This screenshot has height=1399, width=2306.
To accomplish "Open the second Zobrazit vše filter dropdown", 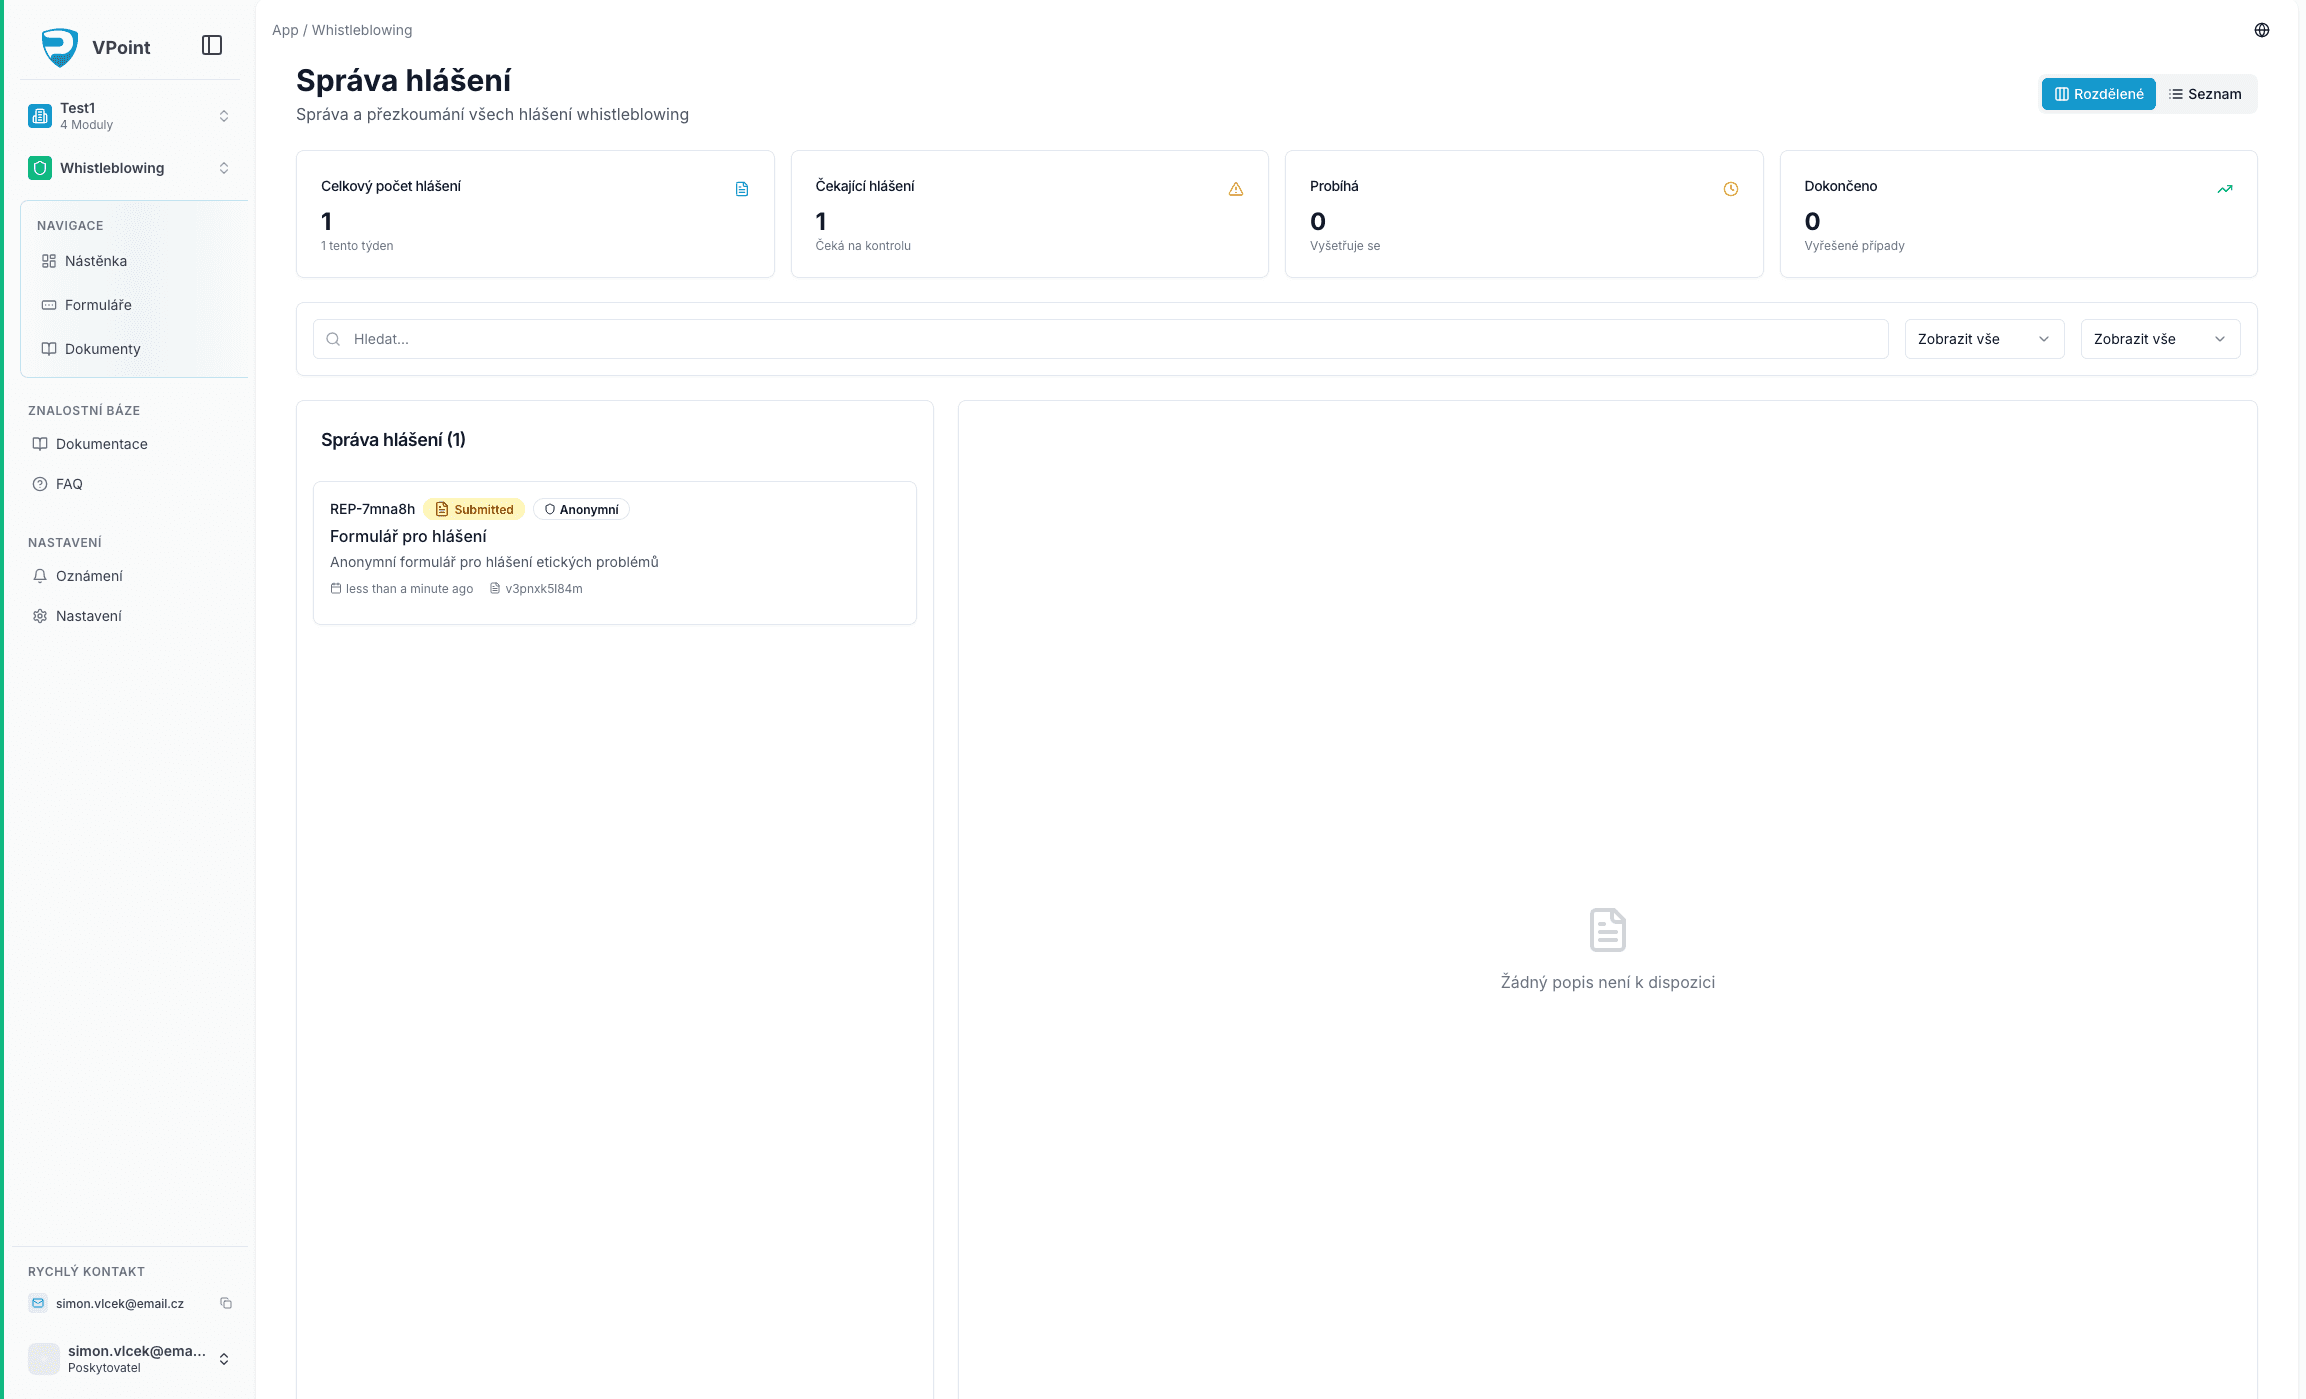I will [x=2160, y=339].
